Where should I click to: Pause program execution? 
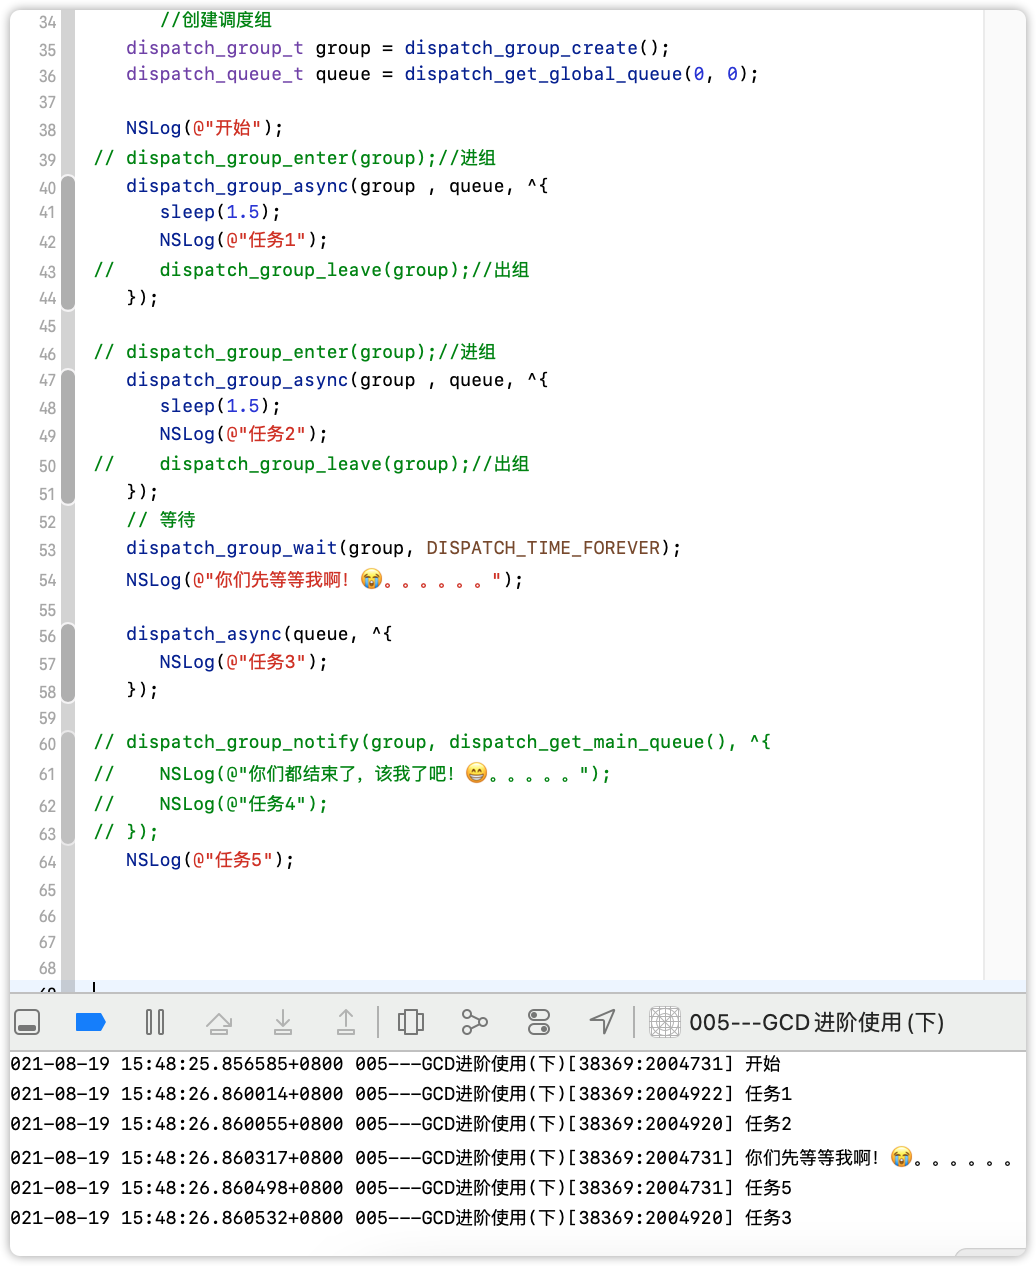click(155, 1022)
